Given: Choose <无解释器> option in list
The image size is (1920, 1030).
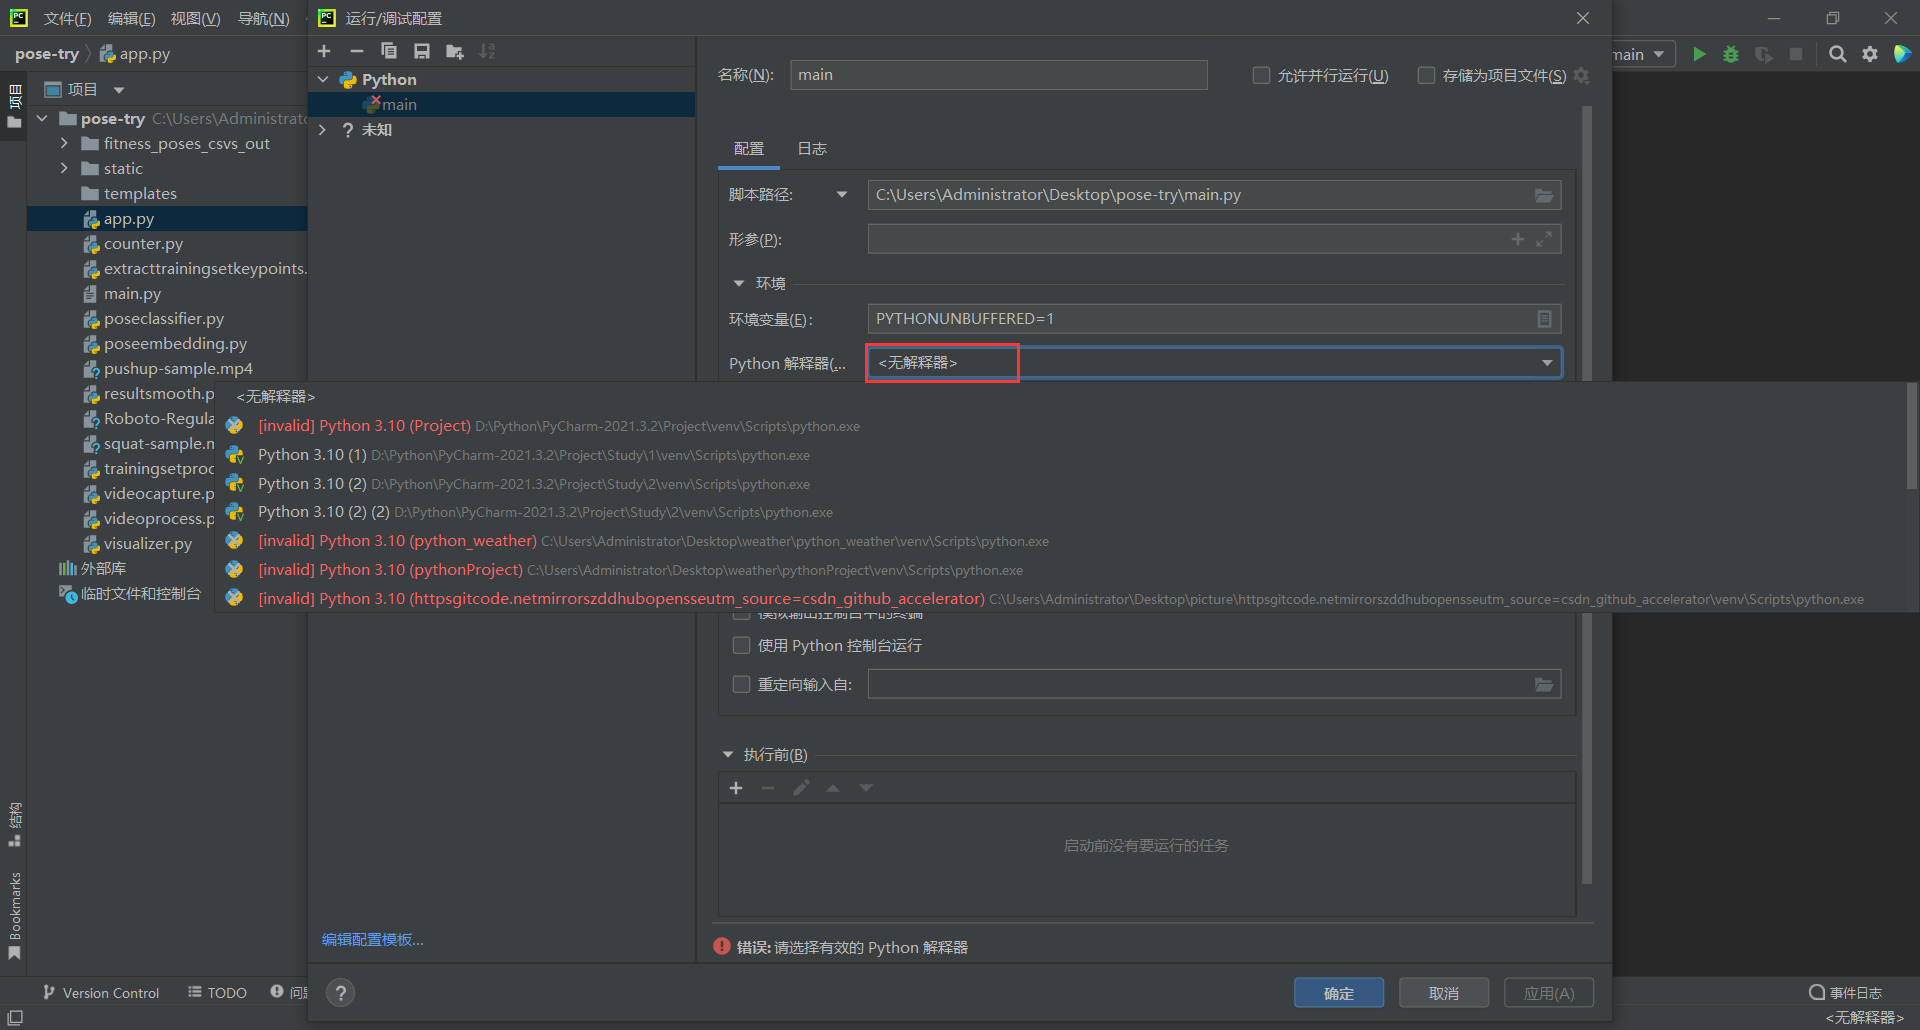Looking at the screenshot, I should click(276, 397).
